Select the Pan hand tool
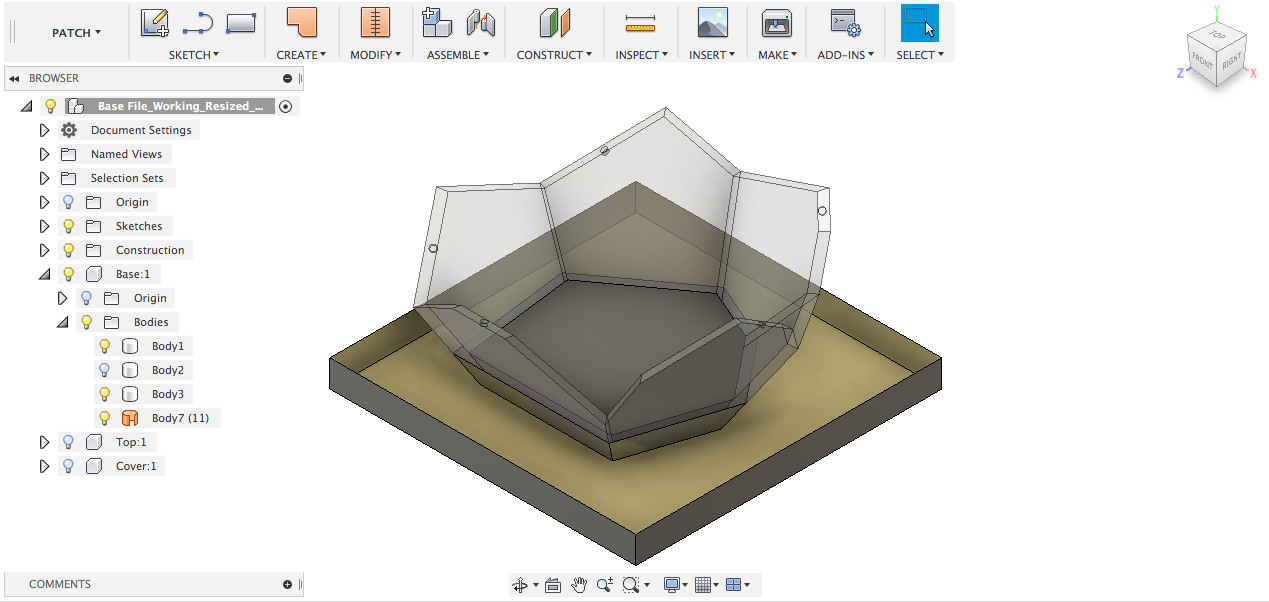 click(x=579, y=585)
